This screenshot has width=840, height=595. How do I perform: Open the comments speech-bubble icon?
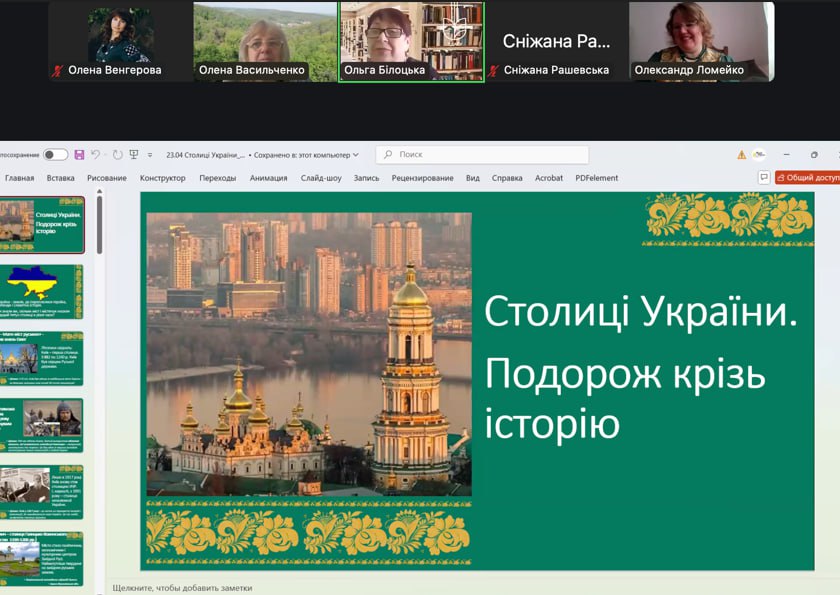tap(765, 178)
